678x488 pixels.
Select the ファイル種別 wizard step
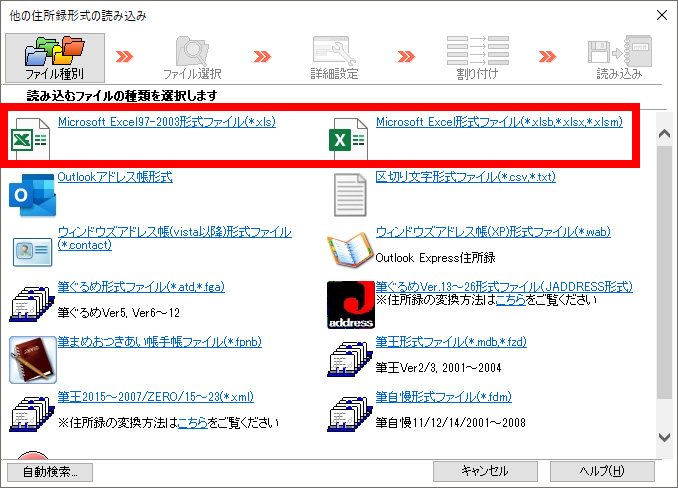point(55,58)
